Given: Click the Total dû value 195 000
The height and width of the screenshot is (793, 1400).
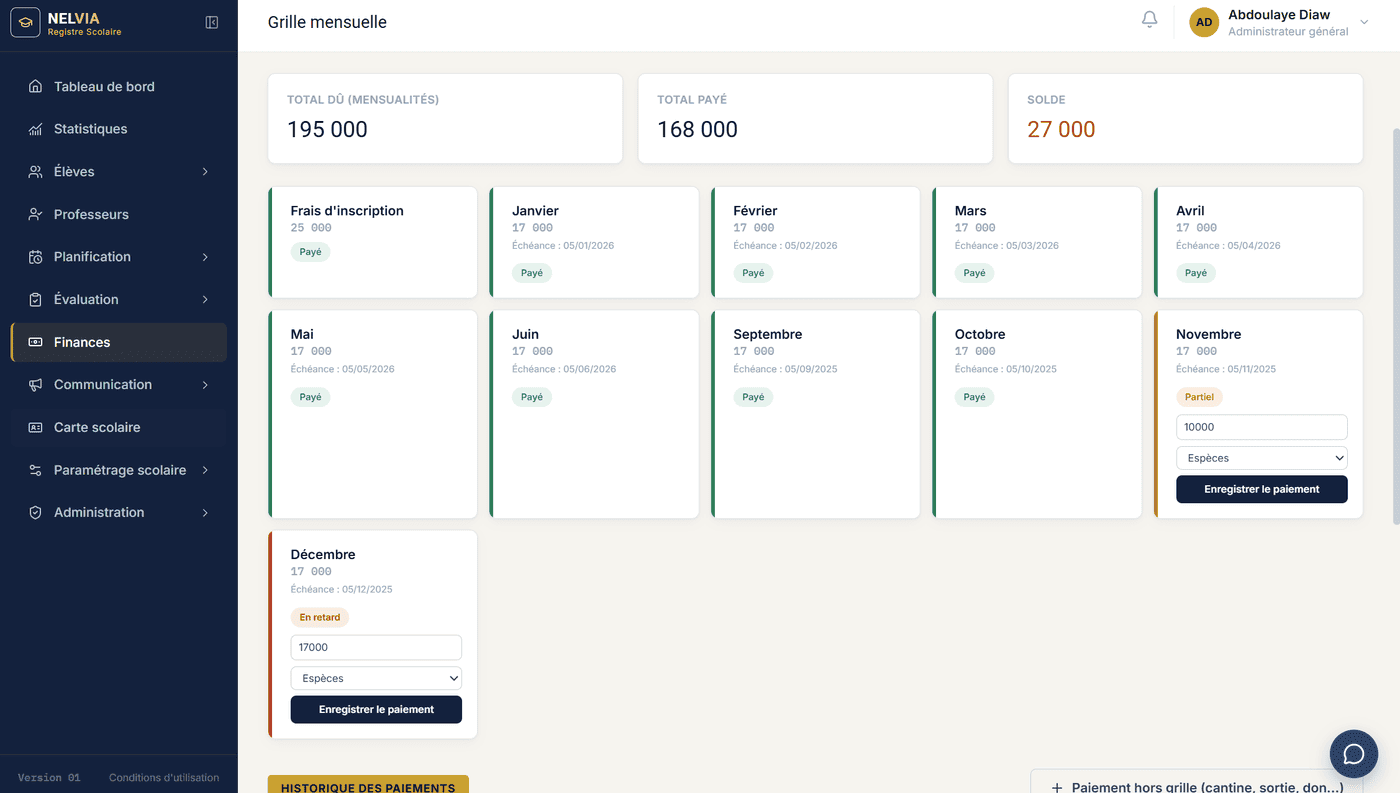Looking at the screenshot, I should (327, 129).
